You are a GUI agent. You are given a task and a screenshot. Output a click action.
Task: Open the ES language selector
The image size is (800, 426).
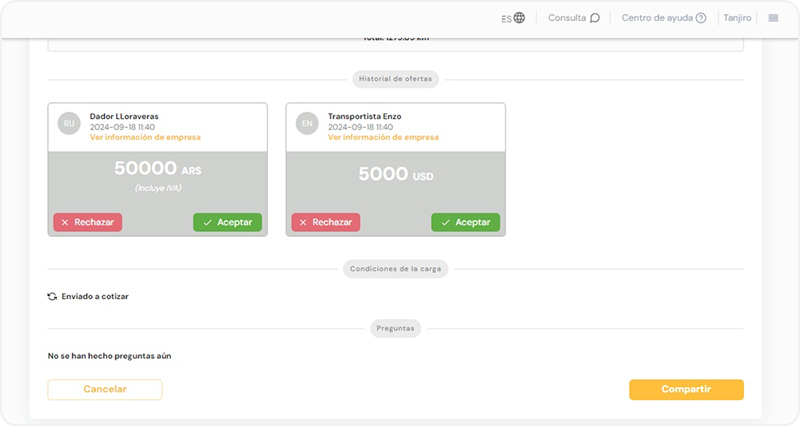(x=507, y=18)
